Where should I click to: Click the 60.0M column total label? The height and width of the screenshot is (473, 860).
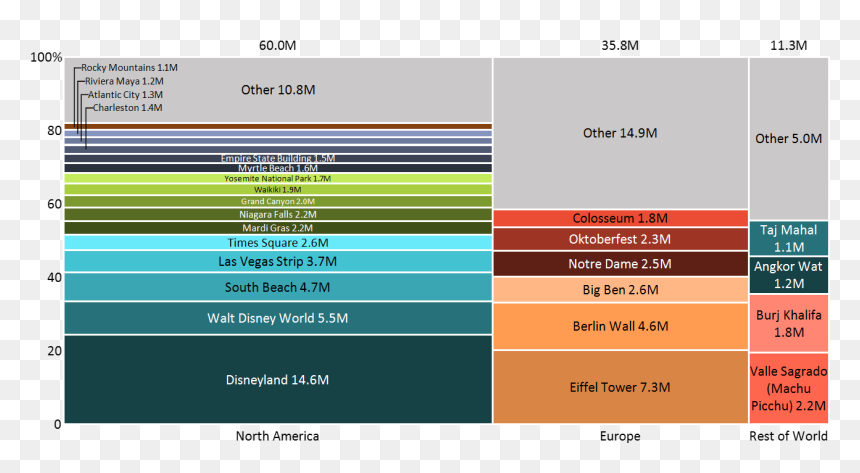coord(278,46)
